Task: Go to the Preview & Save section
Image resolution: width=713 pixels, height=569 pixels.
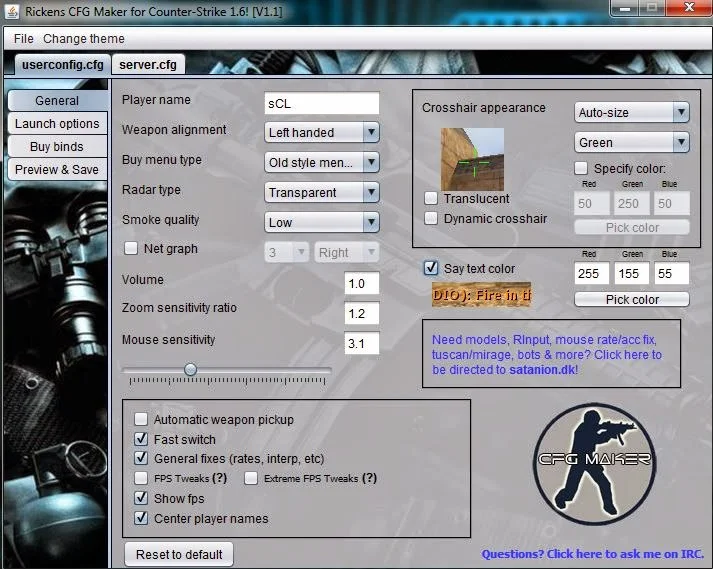Action: (x=57, y=170)
